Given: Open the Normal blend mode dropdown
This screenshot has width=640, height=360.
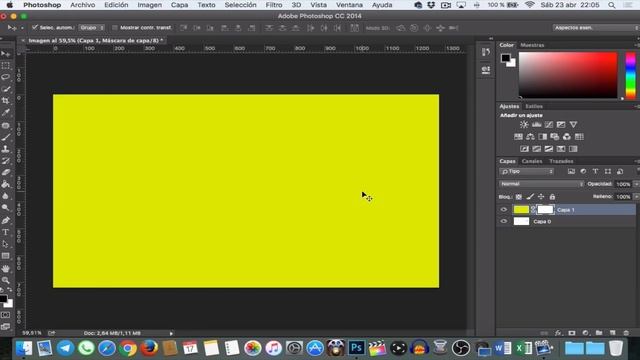Looking at the screenshot, I should (x=541, y=184).
